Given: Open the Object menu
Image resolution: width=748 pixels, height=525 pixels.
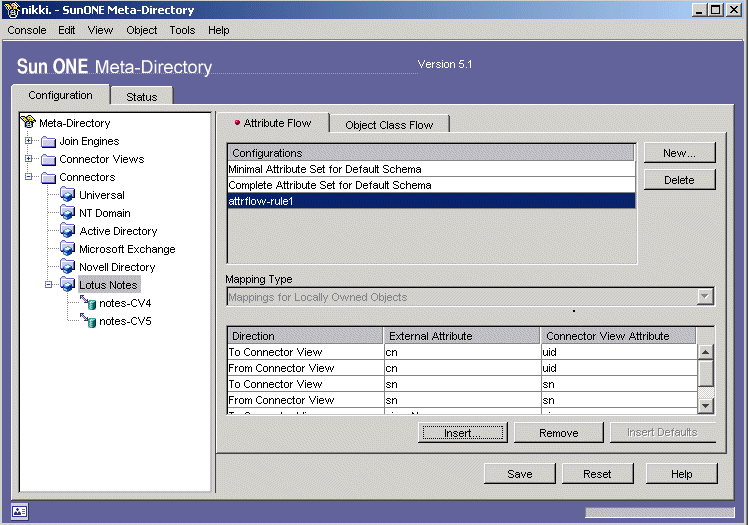Looking at the screenshot, I should pos(142,30).
